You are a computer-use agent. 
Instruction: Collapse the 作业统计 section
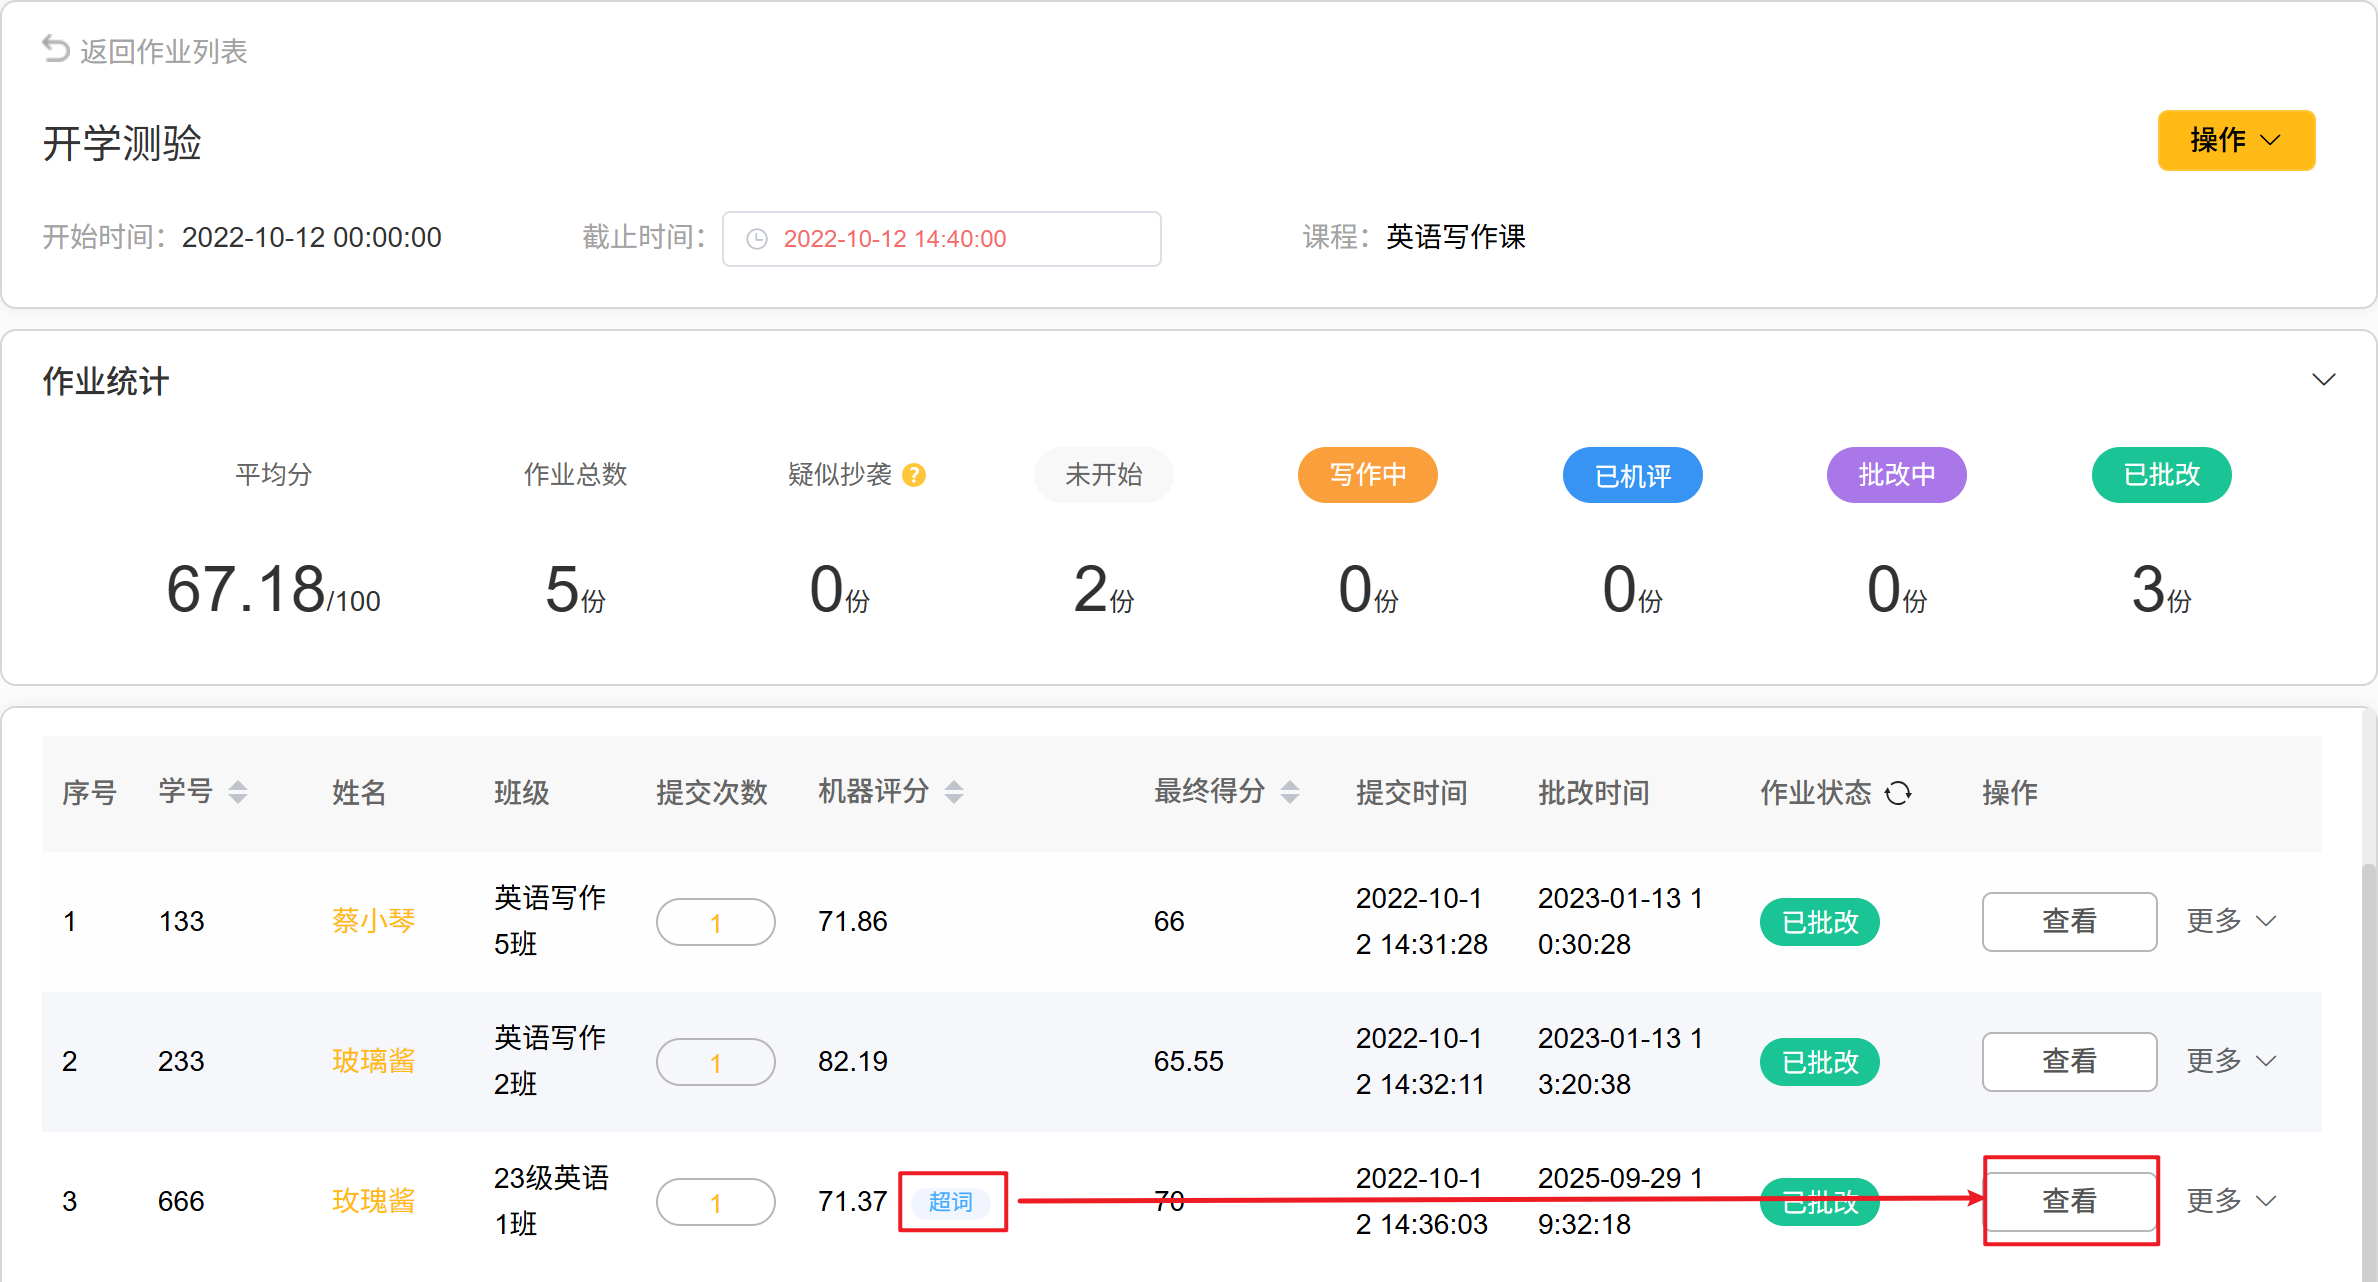2323,380
